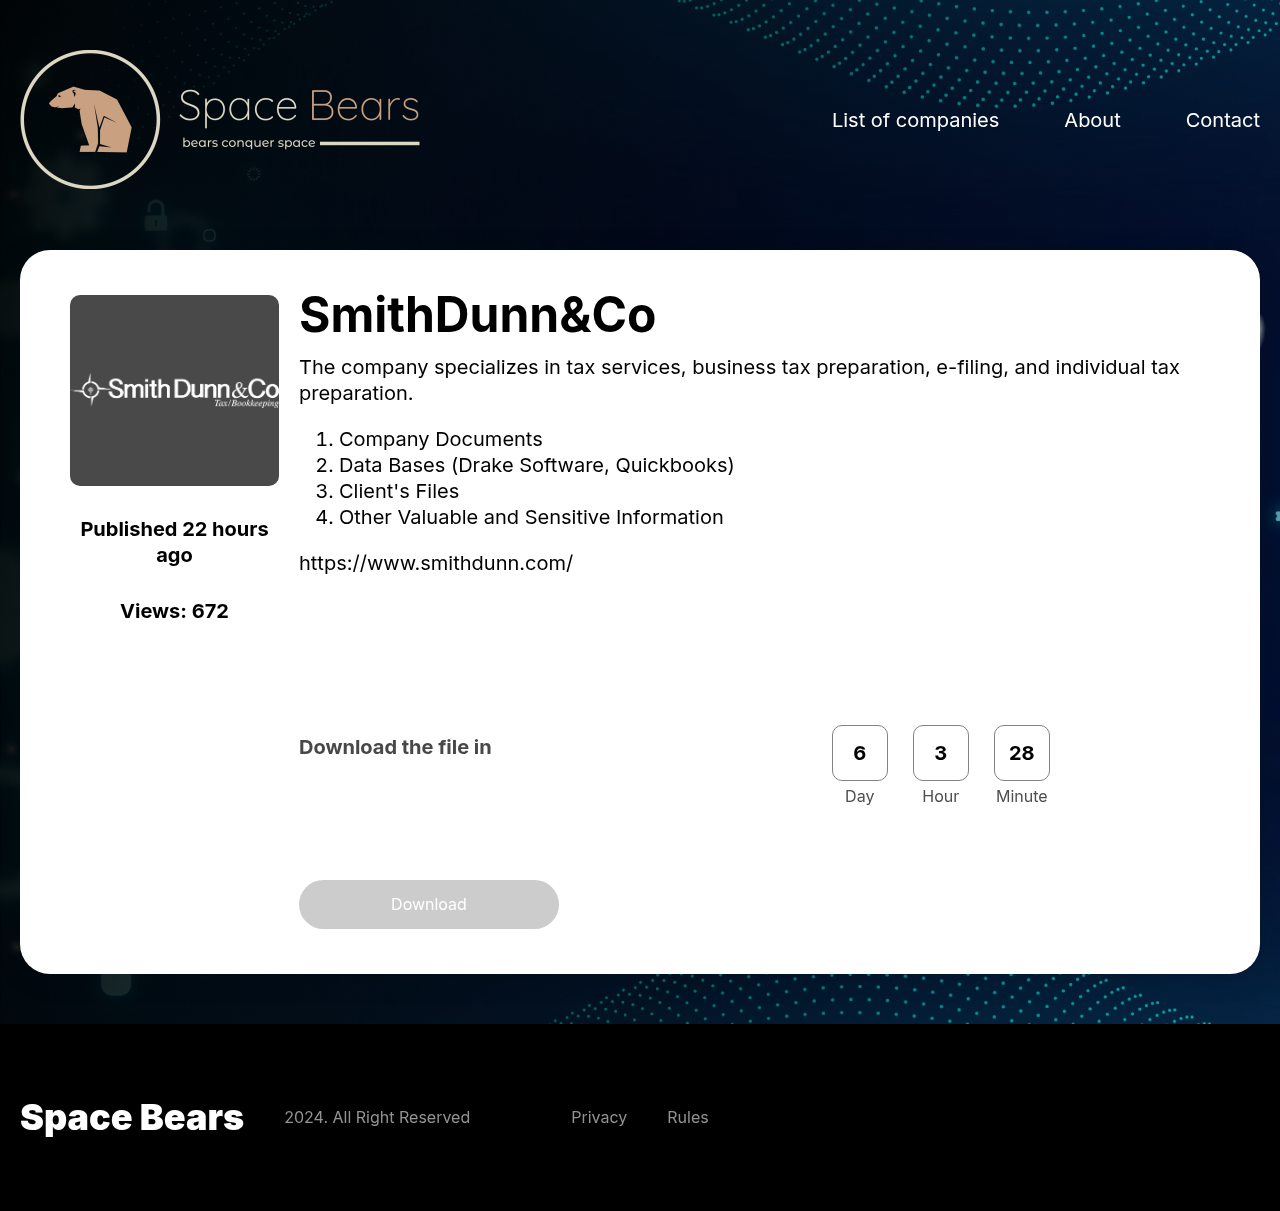Click the Space Bears bear logo

pyautogui.click(x=90, y=119)
